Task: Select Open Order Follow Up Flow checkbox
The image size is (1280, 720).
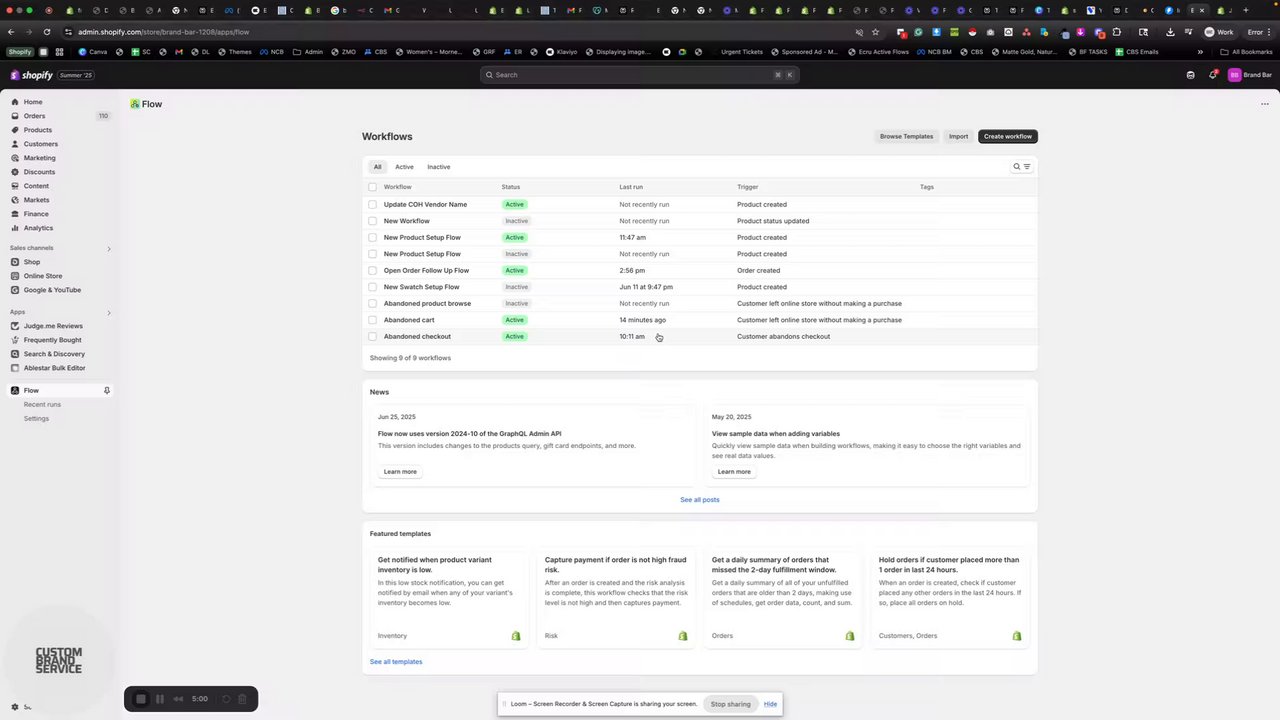Action: pyautogui.click(x=373, y=270)
